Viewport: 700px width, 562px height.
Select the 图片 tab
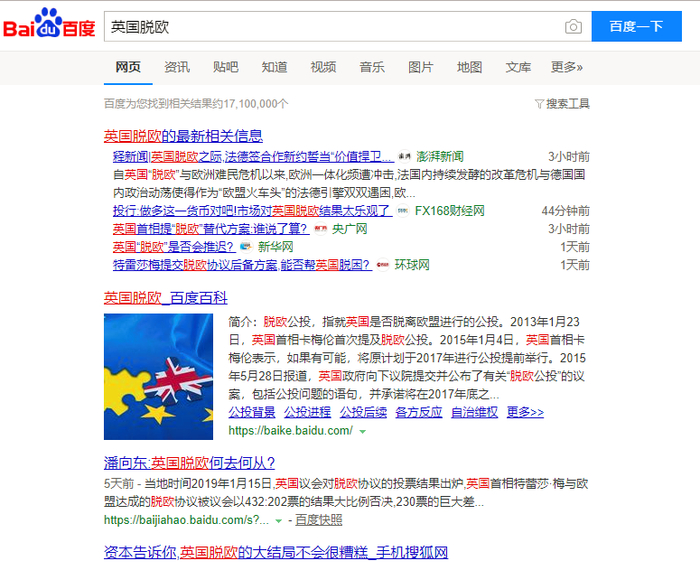pos(421,67)
